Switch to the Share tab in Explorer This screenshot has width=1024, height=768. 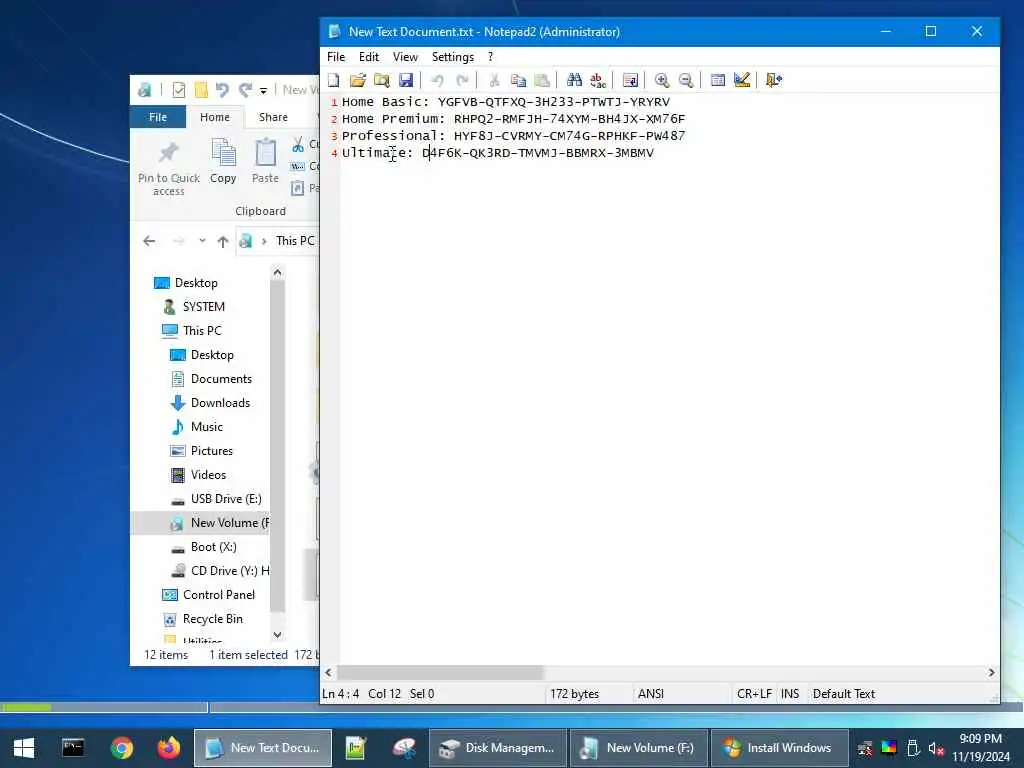pos(273,117)
